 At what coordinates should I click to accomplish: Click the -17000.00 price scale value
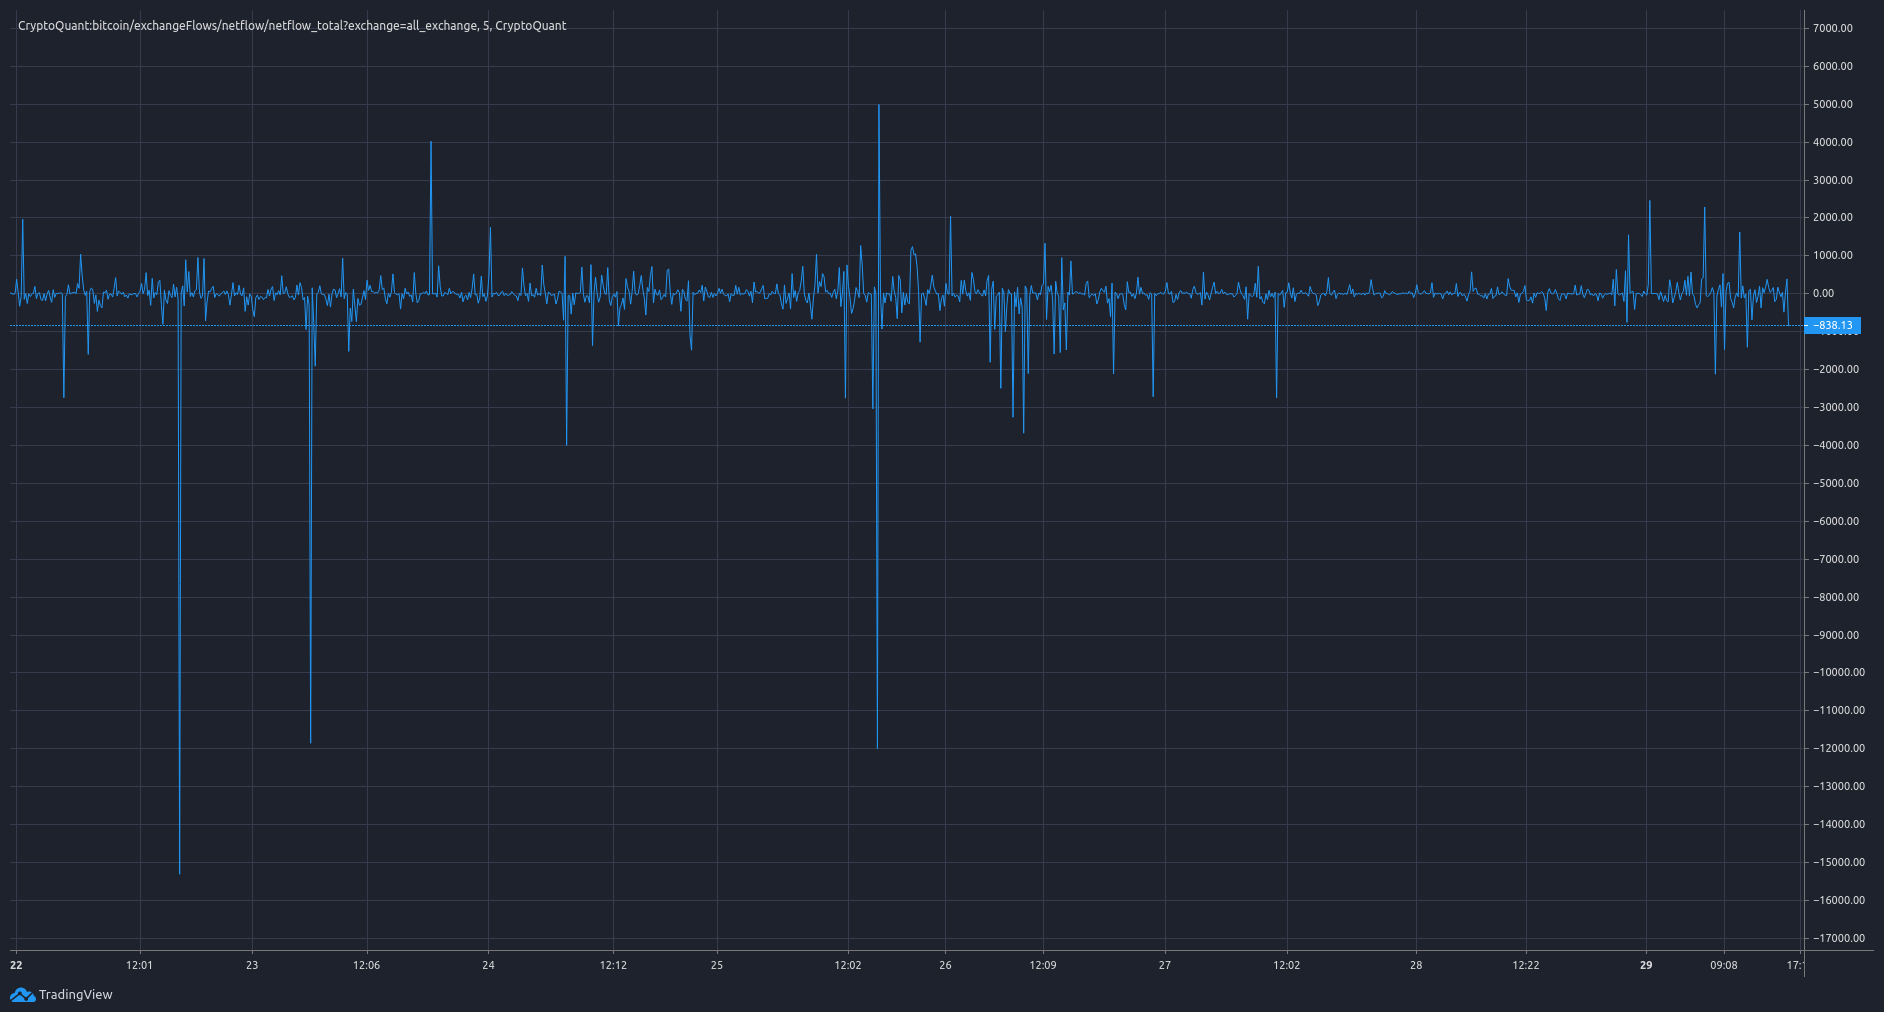[1836, 937]
